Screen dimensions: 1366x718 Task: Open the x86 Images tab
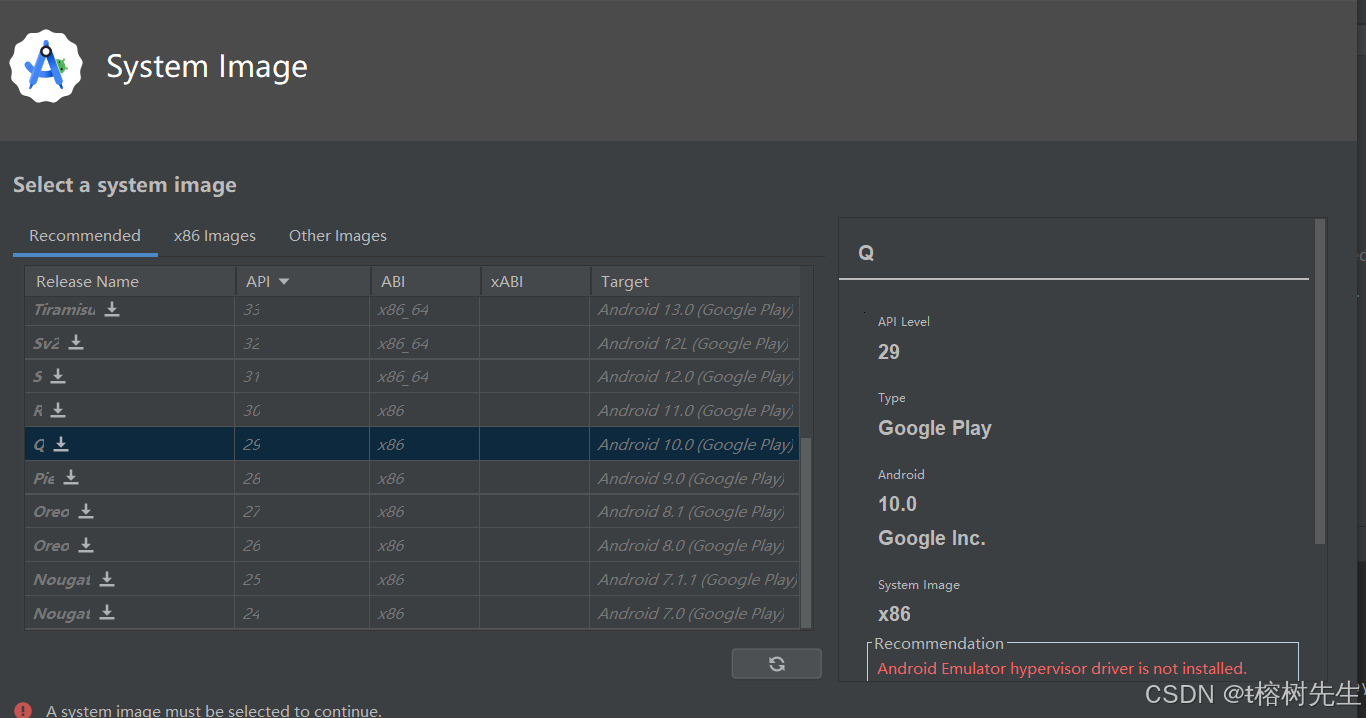215,236
